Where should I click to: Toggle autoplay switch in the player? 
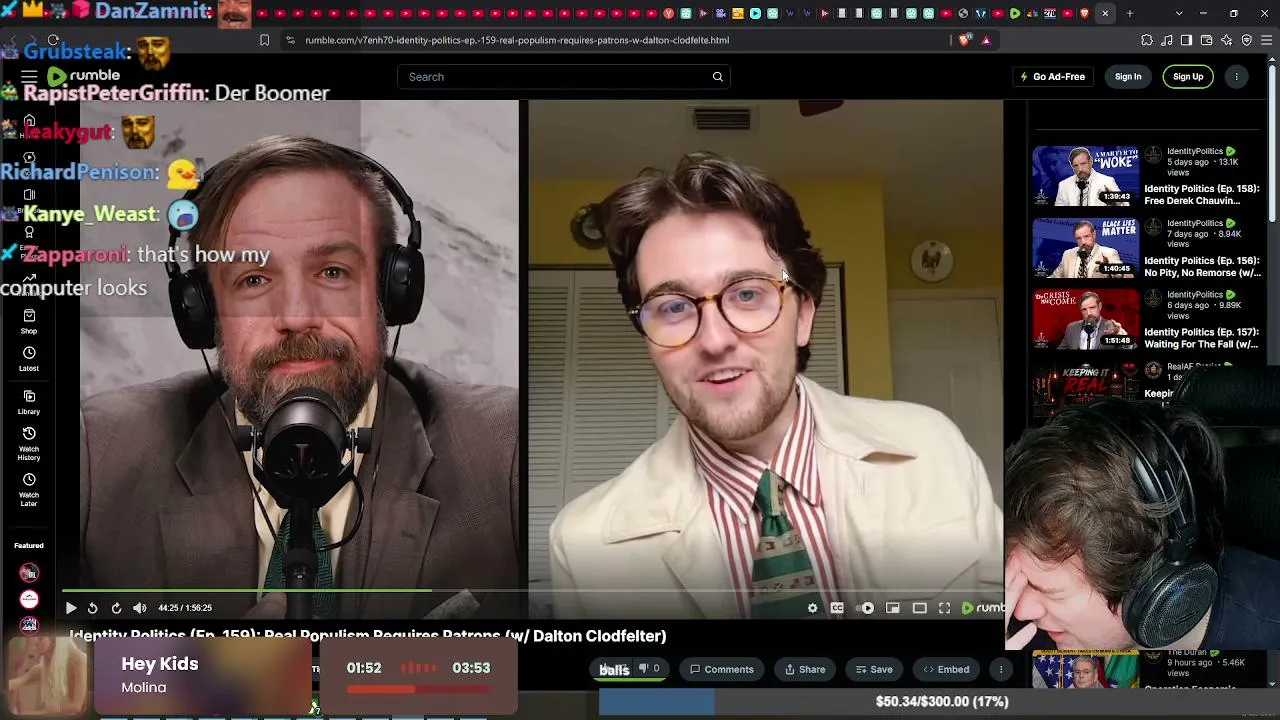click(x=867, y=608)
